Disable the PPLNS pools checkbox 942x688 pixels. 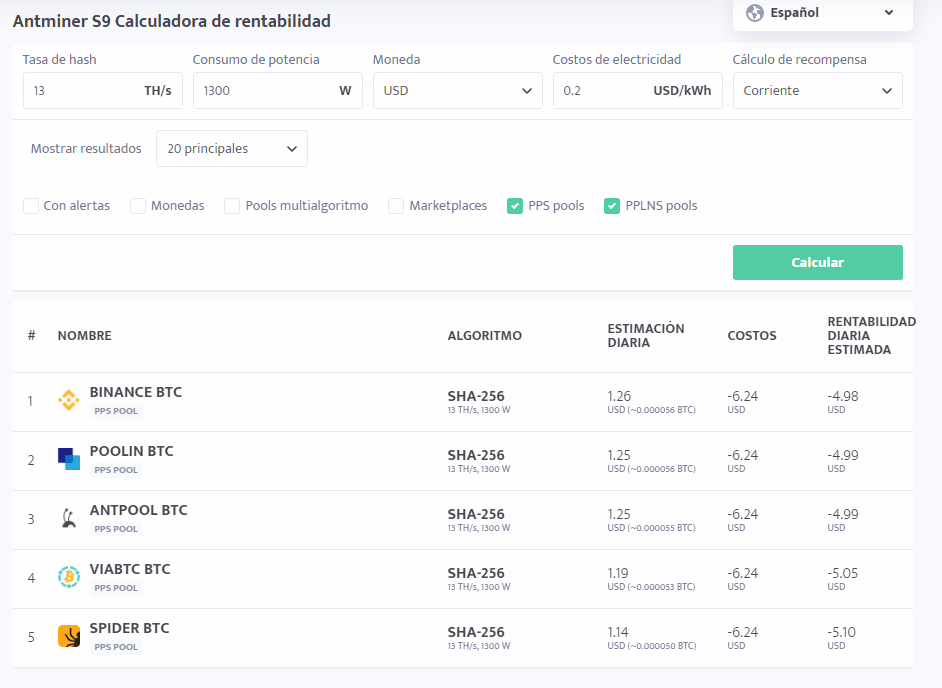[612, 206]
